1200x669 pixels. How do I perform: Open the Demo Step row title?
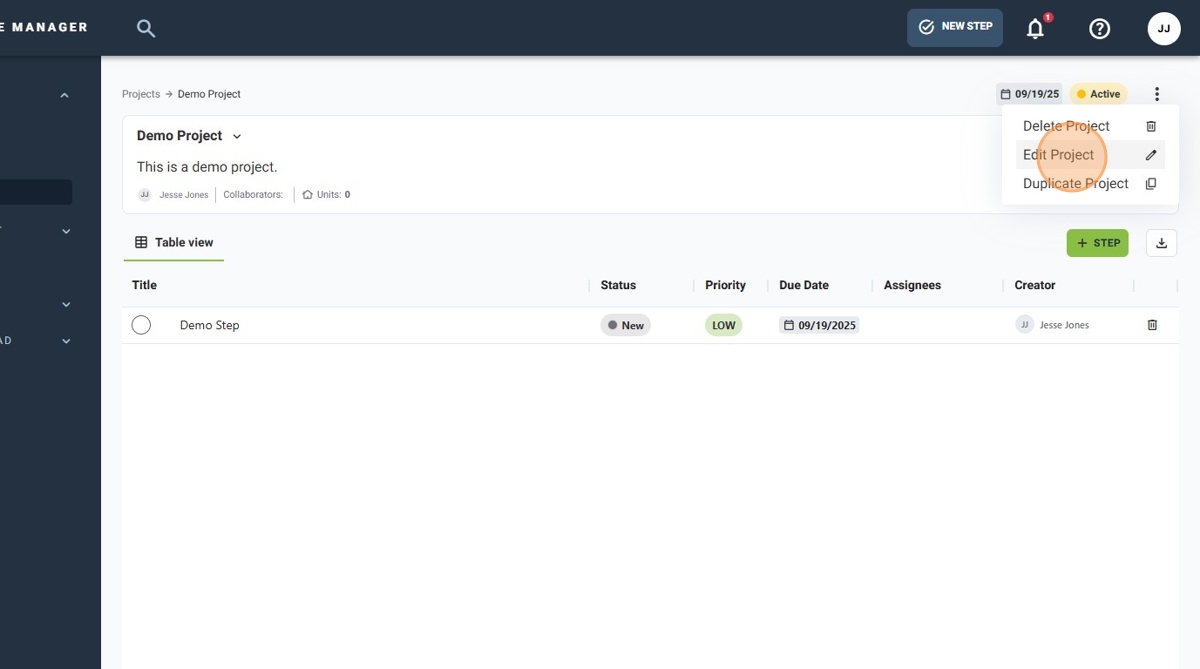coord(209,325)
